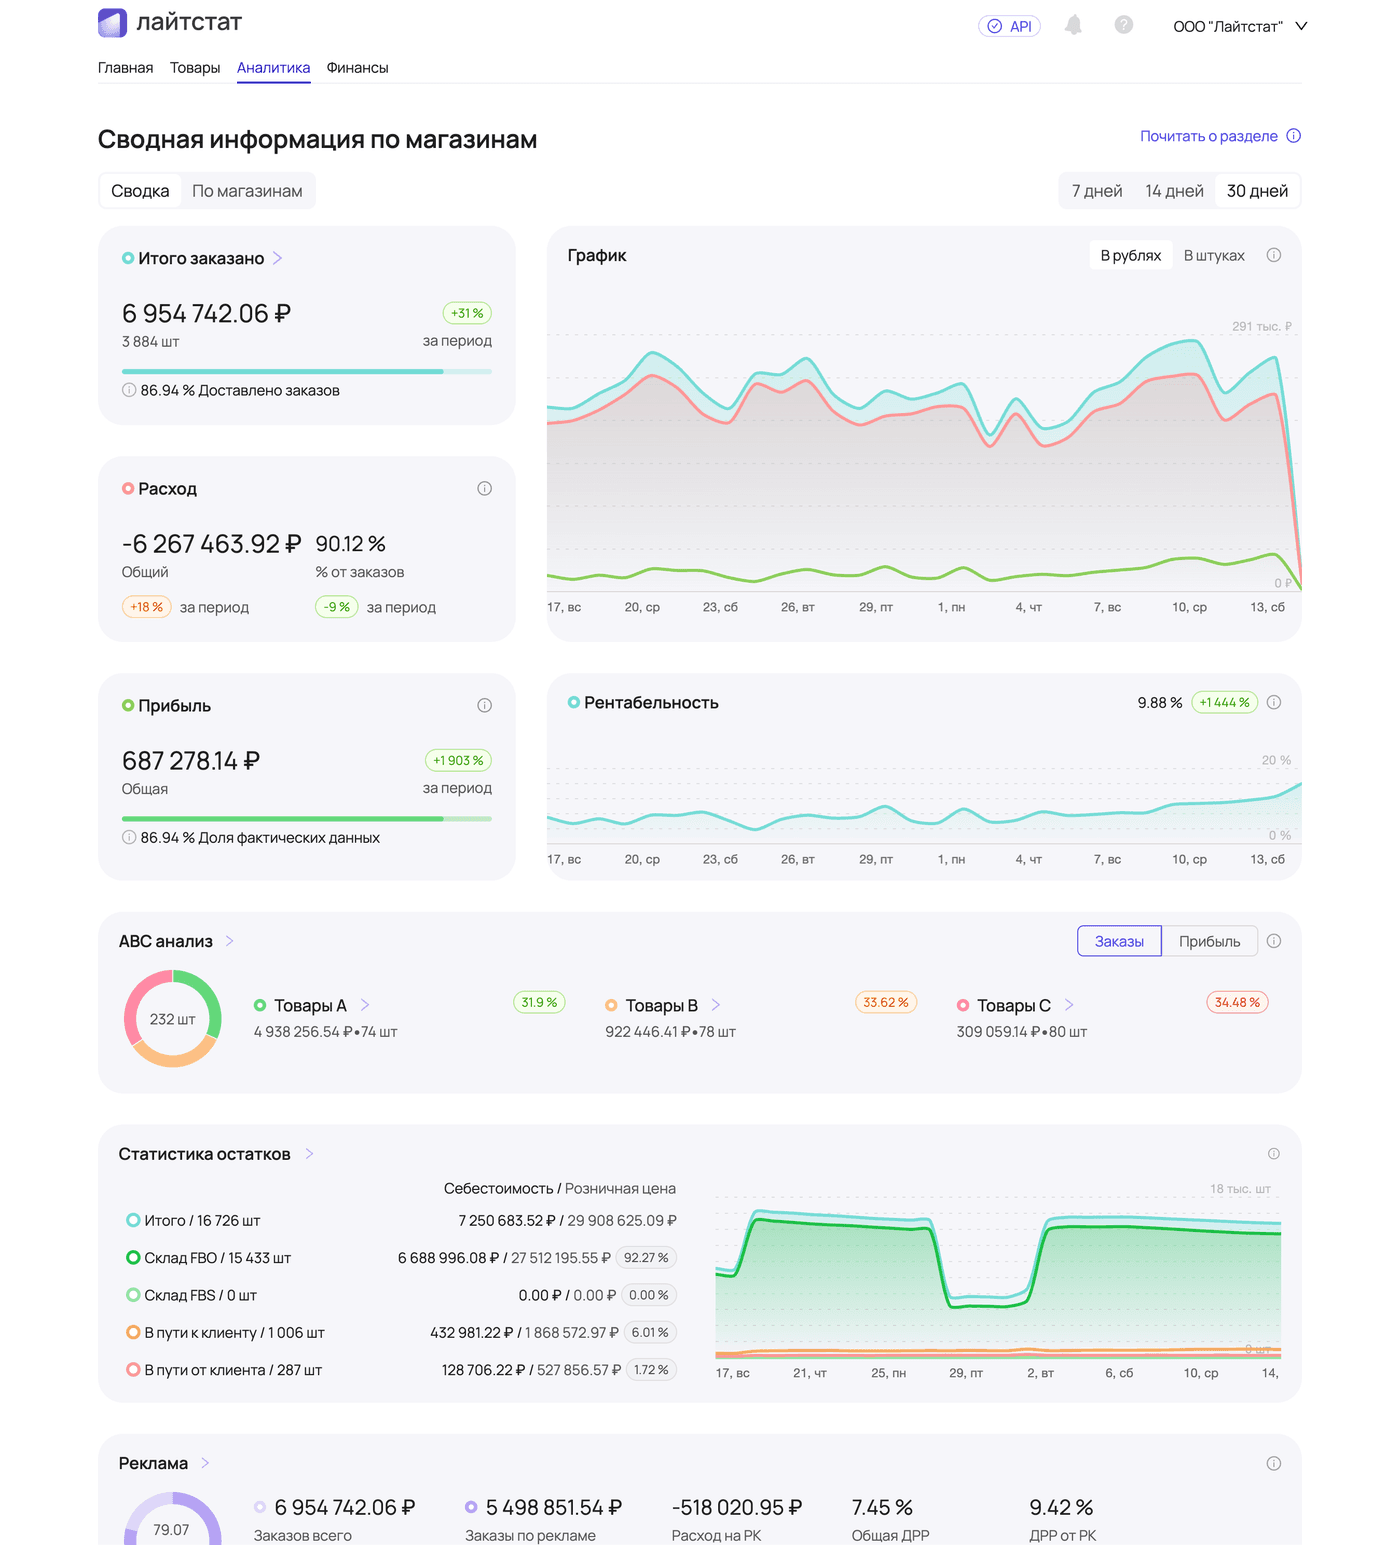Go to the Финансы tab
Screen dimensions: 1400x1560
[357, 68]
